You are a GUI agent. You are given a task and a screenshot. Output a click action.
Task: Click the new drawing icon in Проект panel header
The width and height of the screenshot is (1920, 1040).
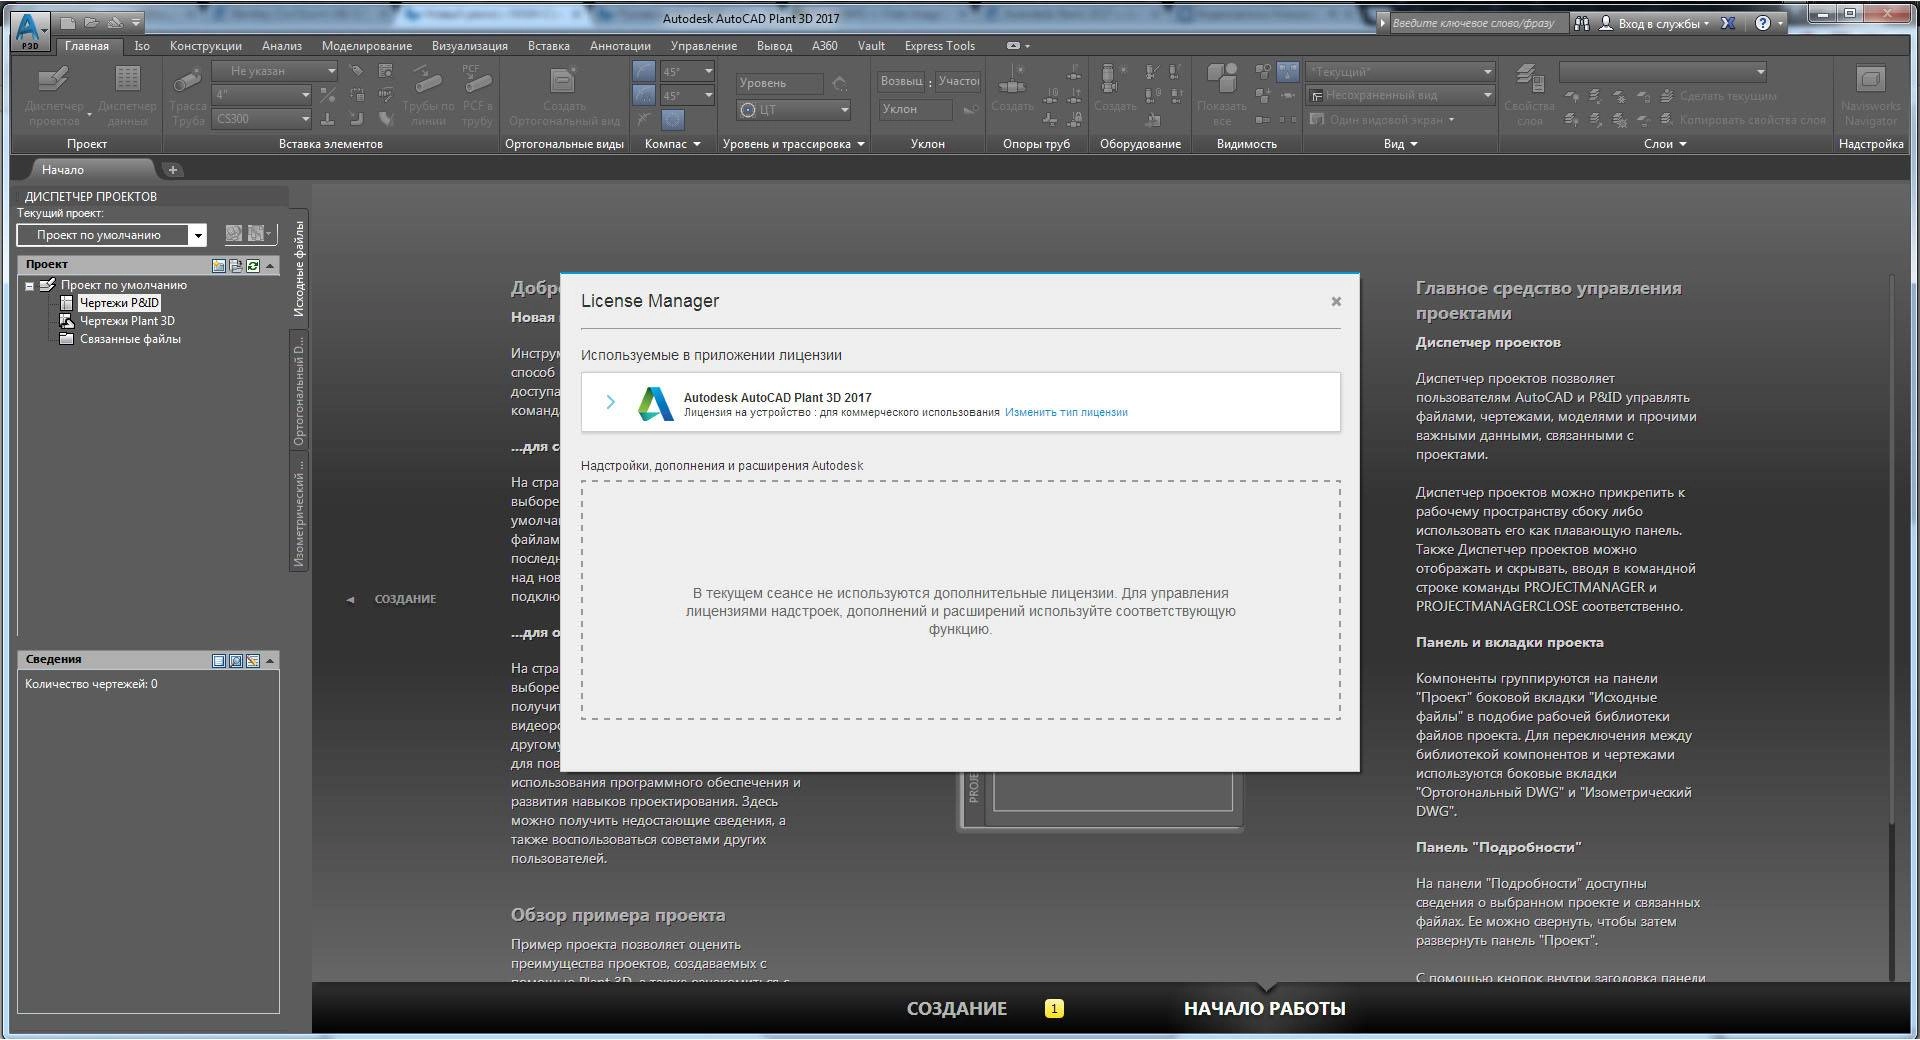[219, 265]
